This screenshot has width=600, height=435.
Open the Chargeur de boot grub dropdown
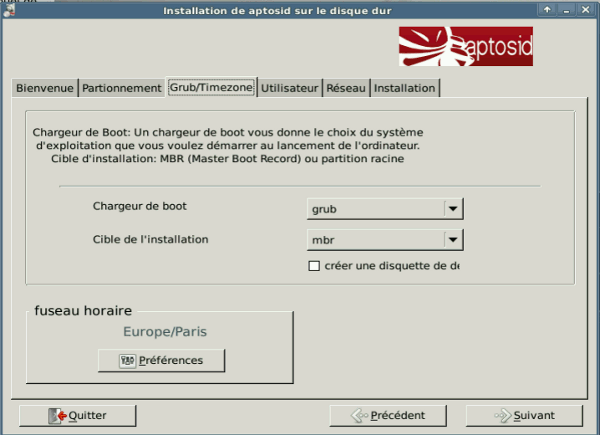[x=385, y=209]
